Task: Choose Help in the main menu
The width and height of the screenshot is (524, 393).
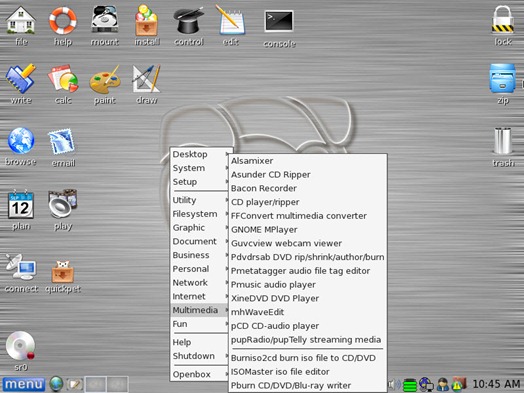Action: tap(201, 342)
